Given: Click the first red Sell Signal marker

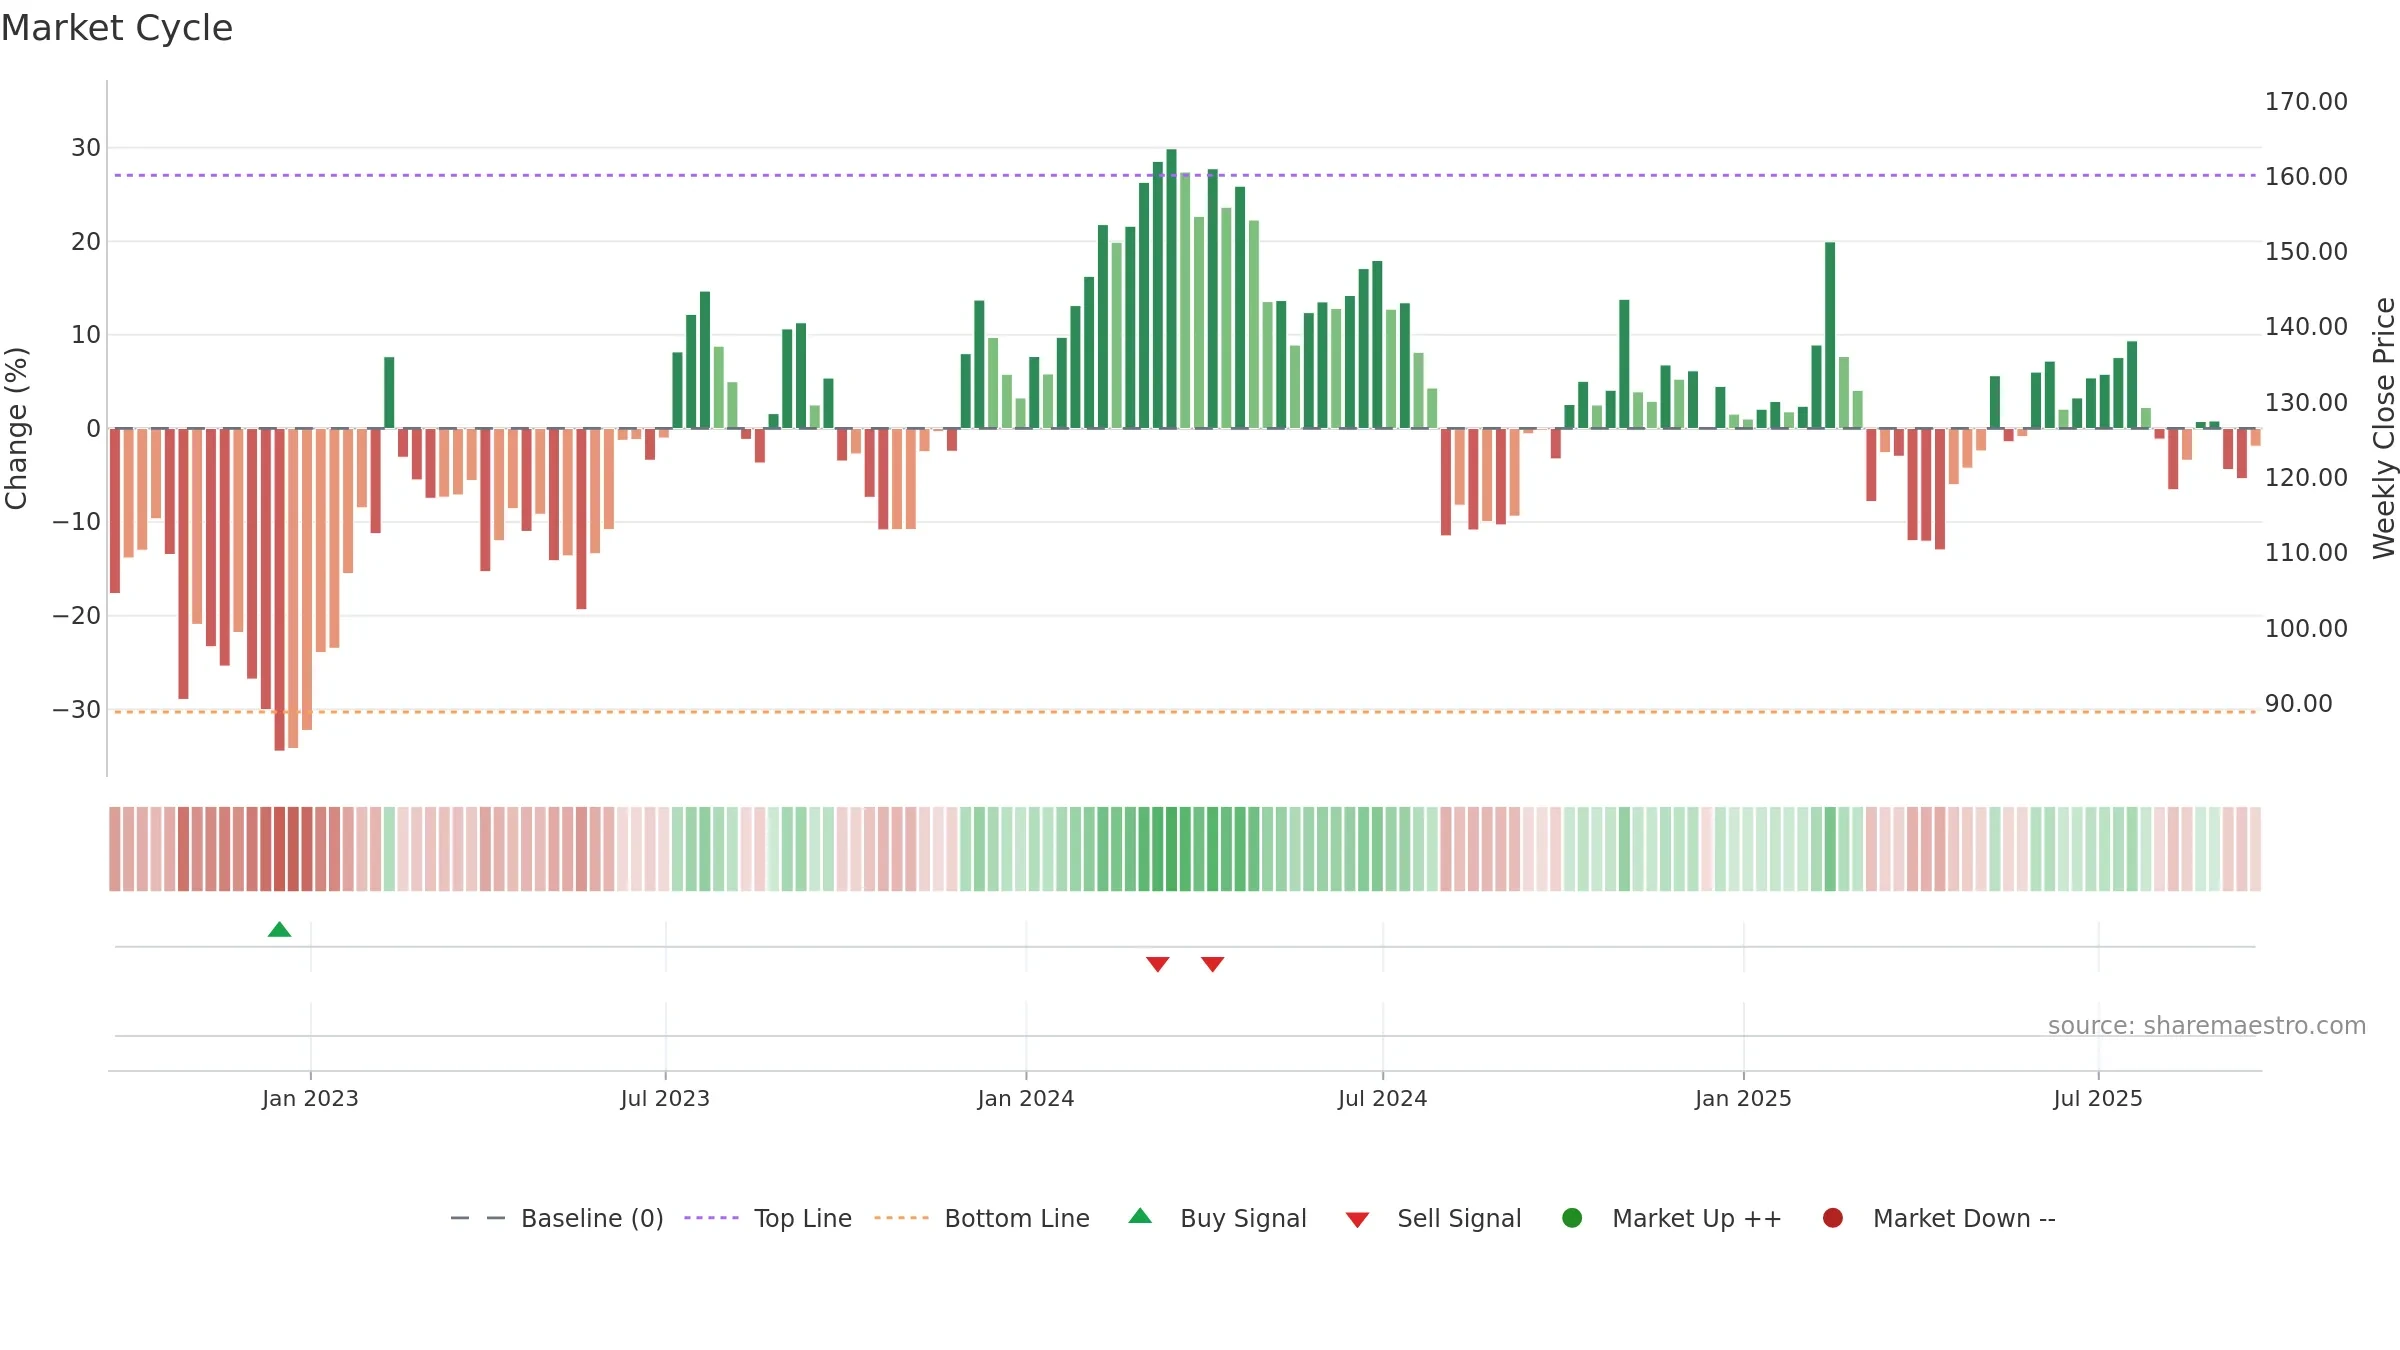Looking at the screenshot, I should 1158,964.
